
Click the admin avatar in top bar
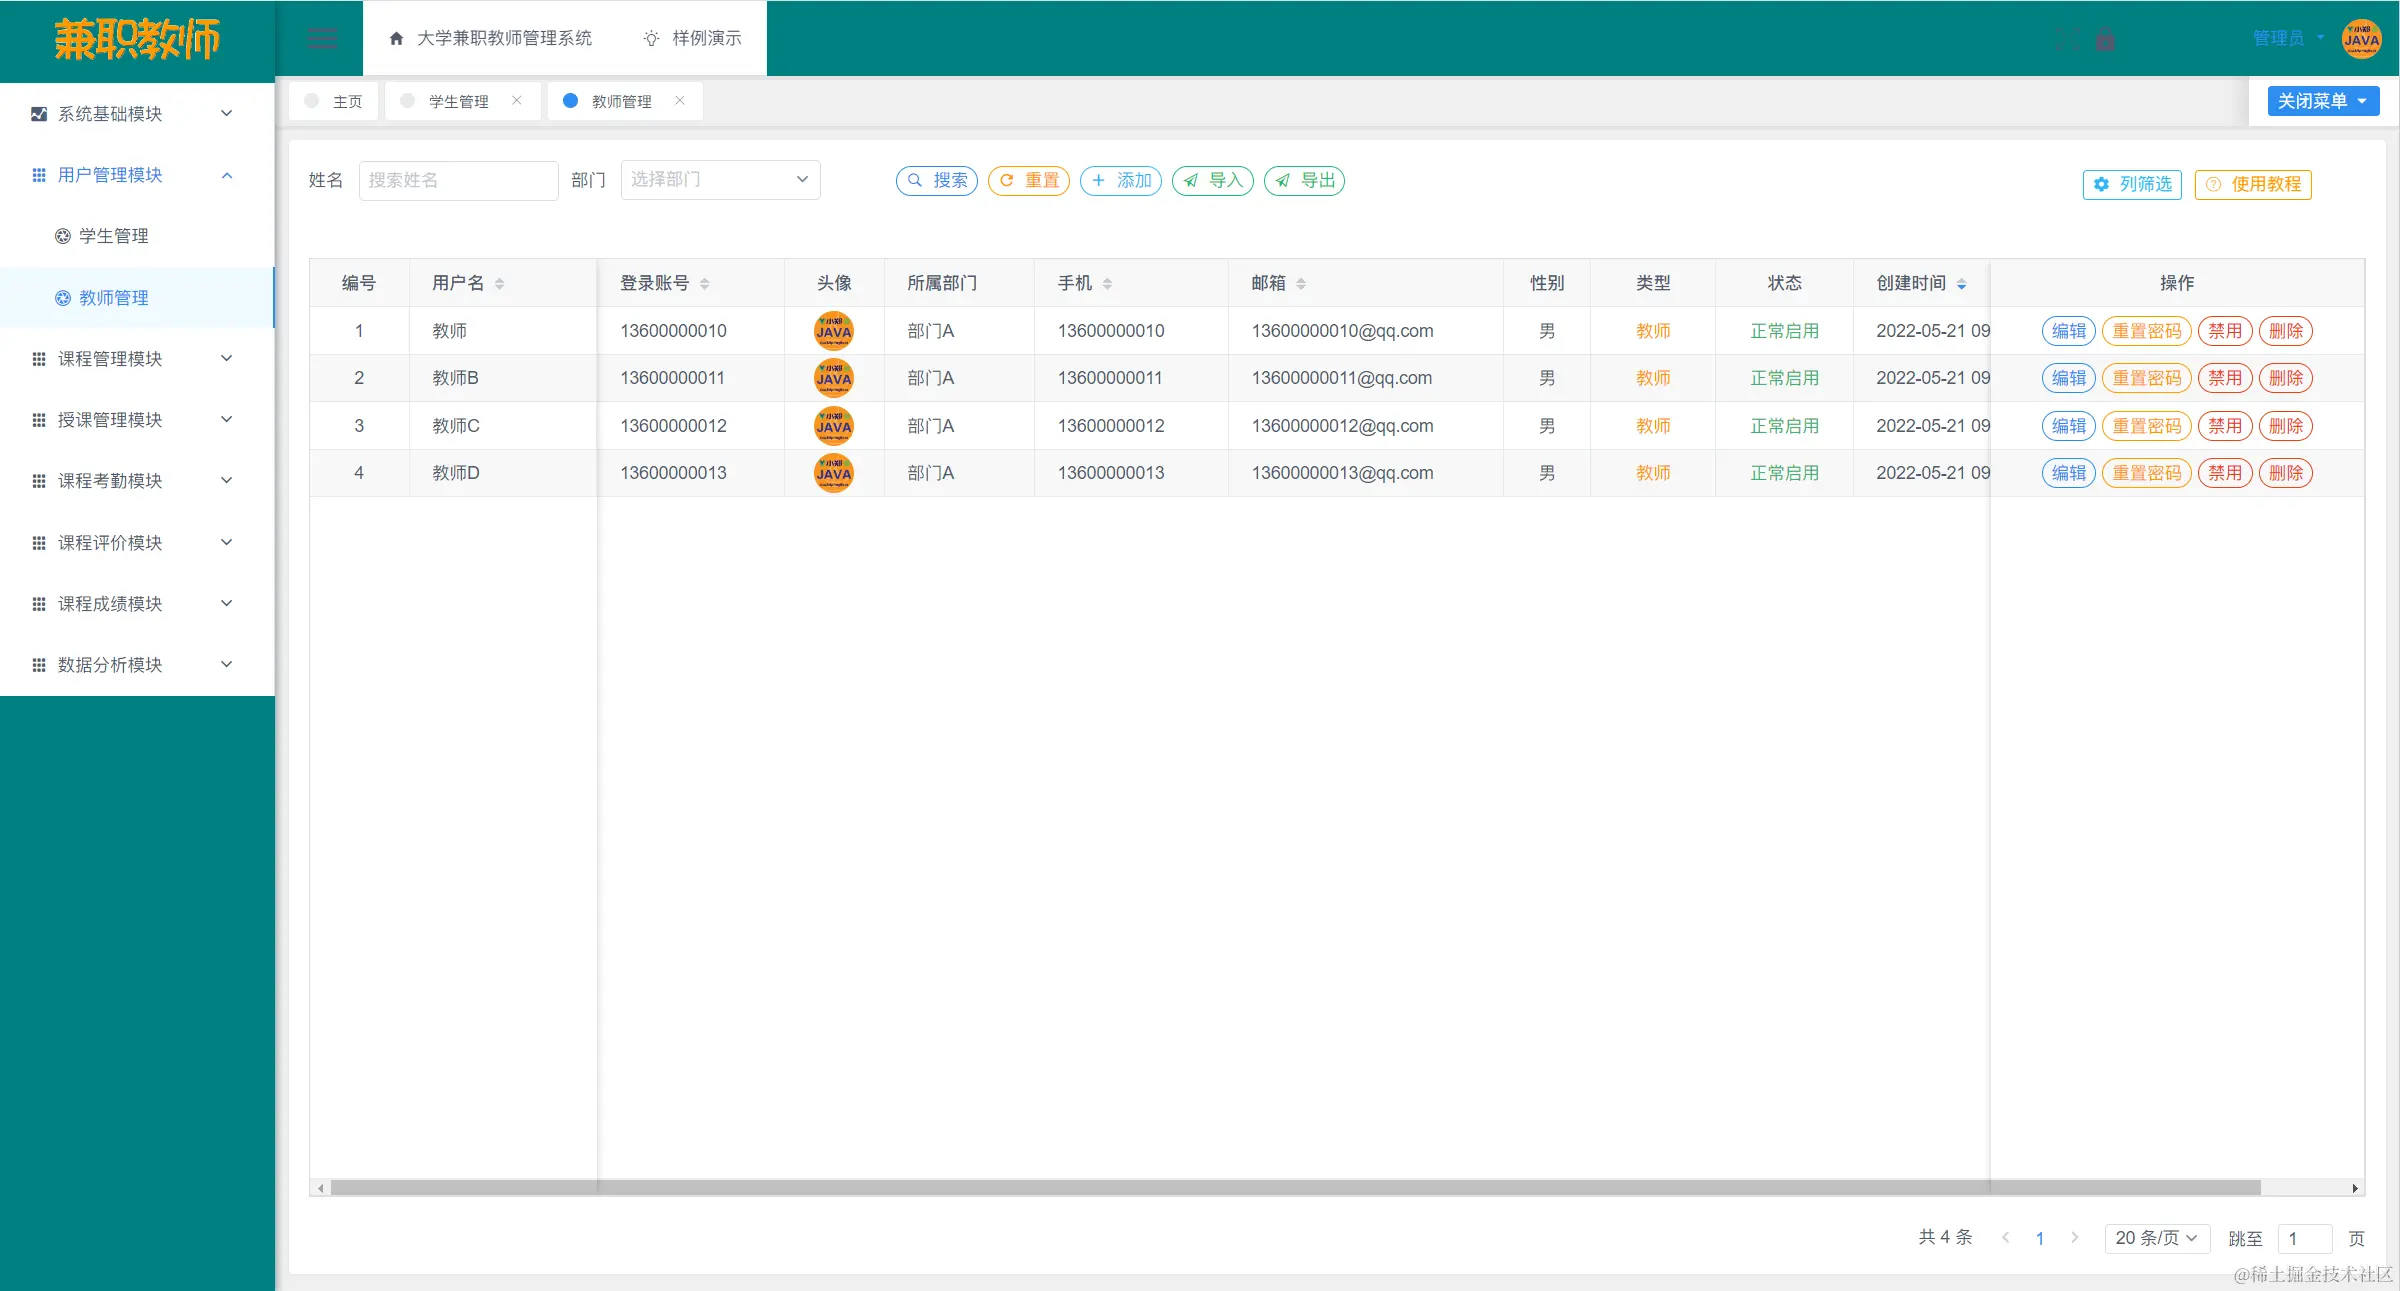(2362, 39)
